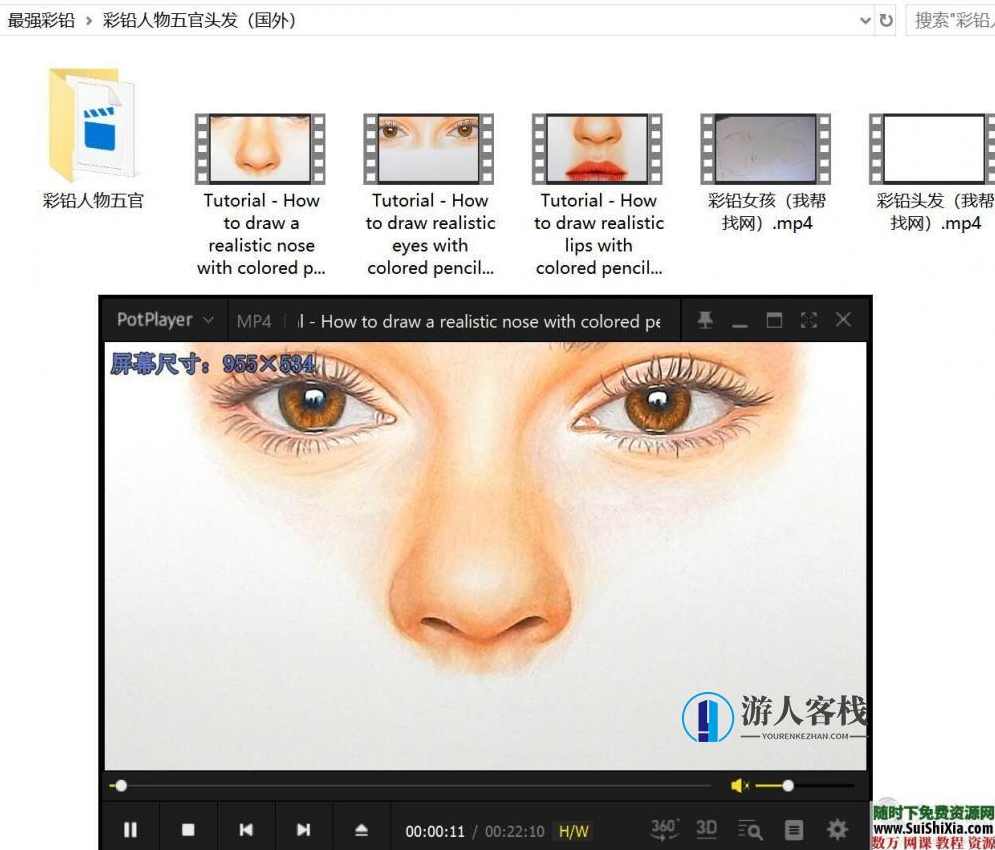Open the 彩铅女孩 video thumbnail
The image size is (995, 850).
765,148
